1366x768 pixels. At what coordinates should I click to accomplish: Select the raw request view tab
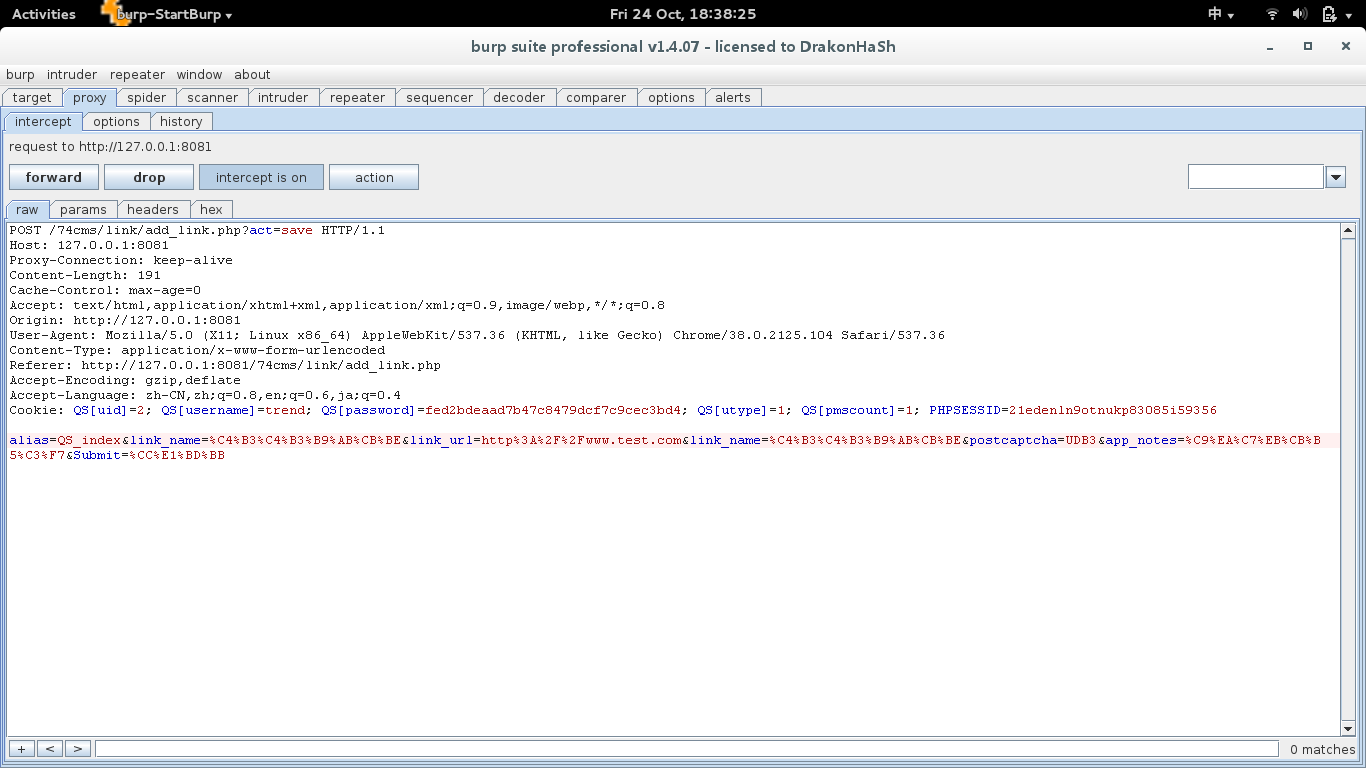(28, 209)
